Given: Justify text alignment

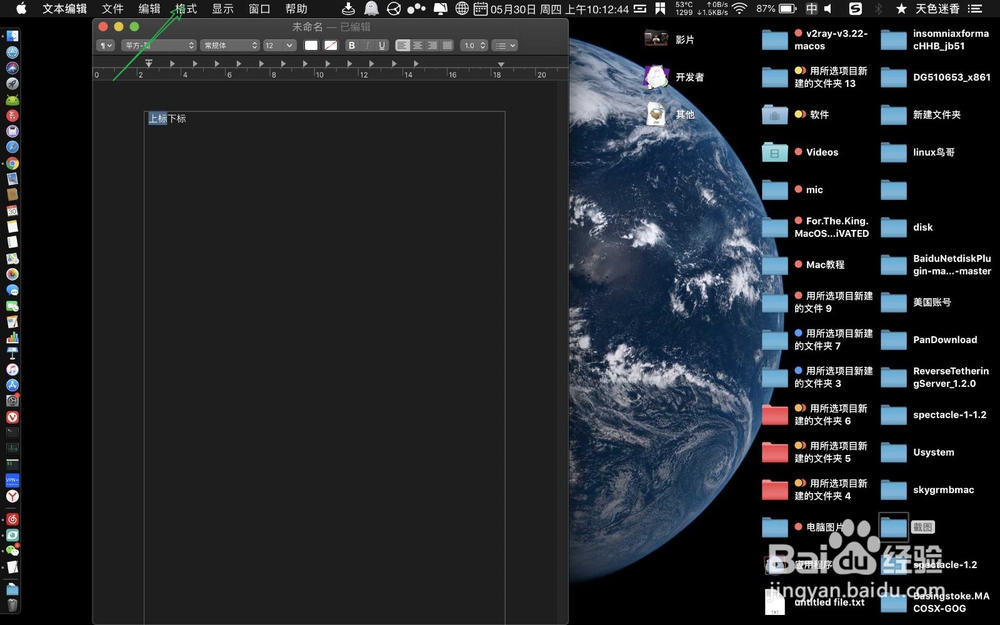Looking at the screenshot, I should (447, 45).
